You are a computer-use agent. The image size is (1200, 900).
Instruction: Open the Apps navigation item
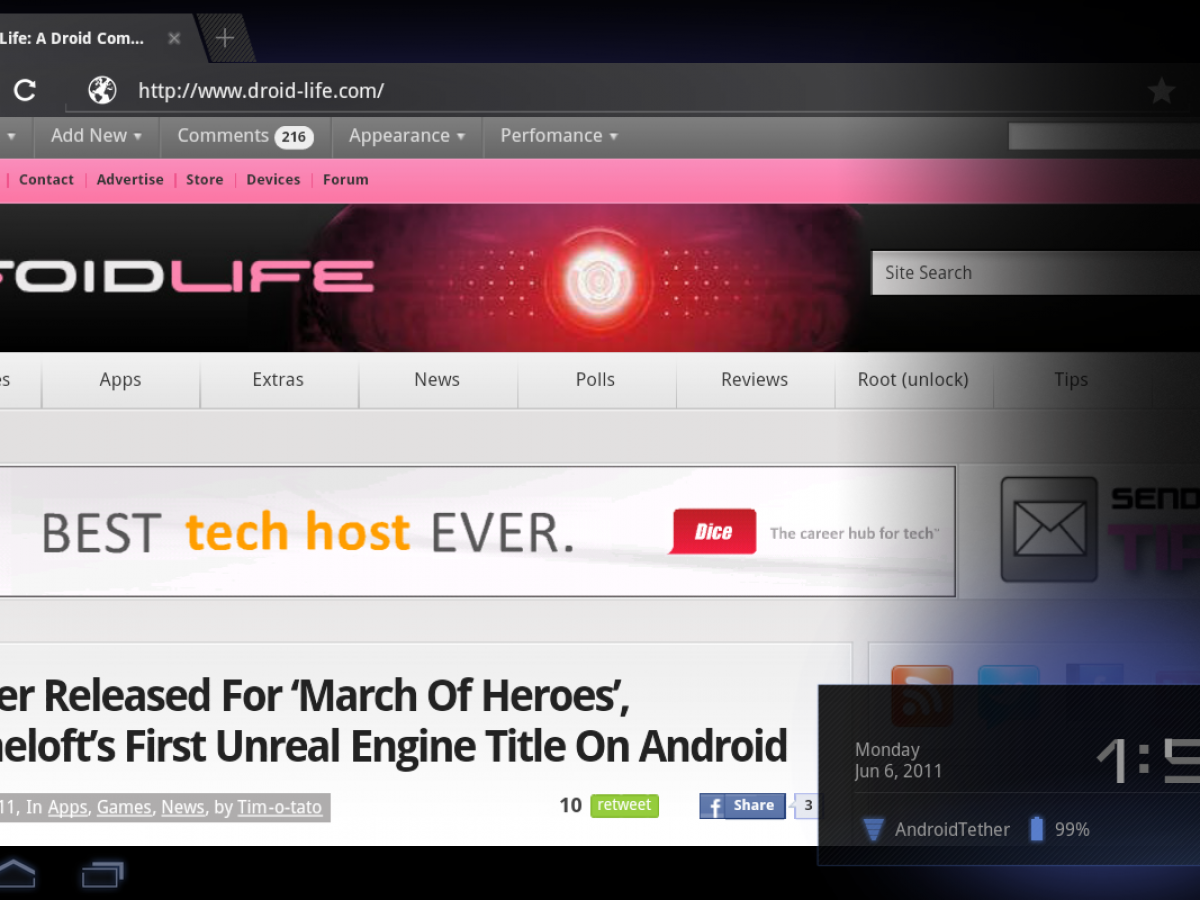click(x=120, y=380)
